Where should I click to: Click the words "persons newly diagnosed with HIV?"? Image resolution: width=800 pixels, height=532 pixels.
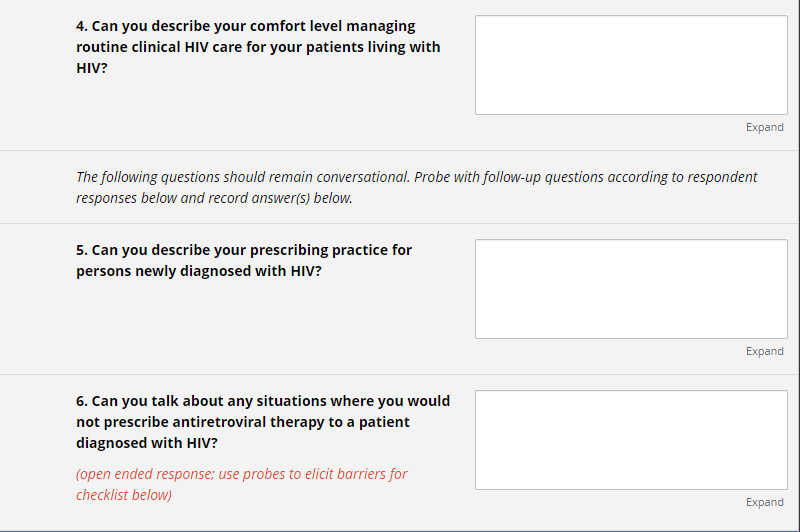point(199,271)
